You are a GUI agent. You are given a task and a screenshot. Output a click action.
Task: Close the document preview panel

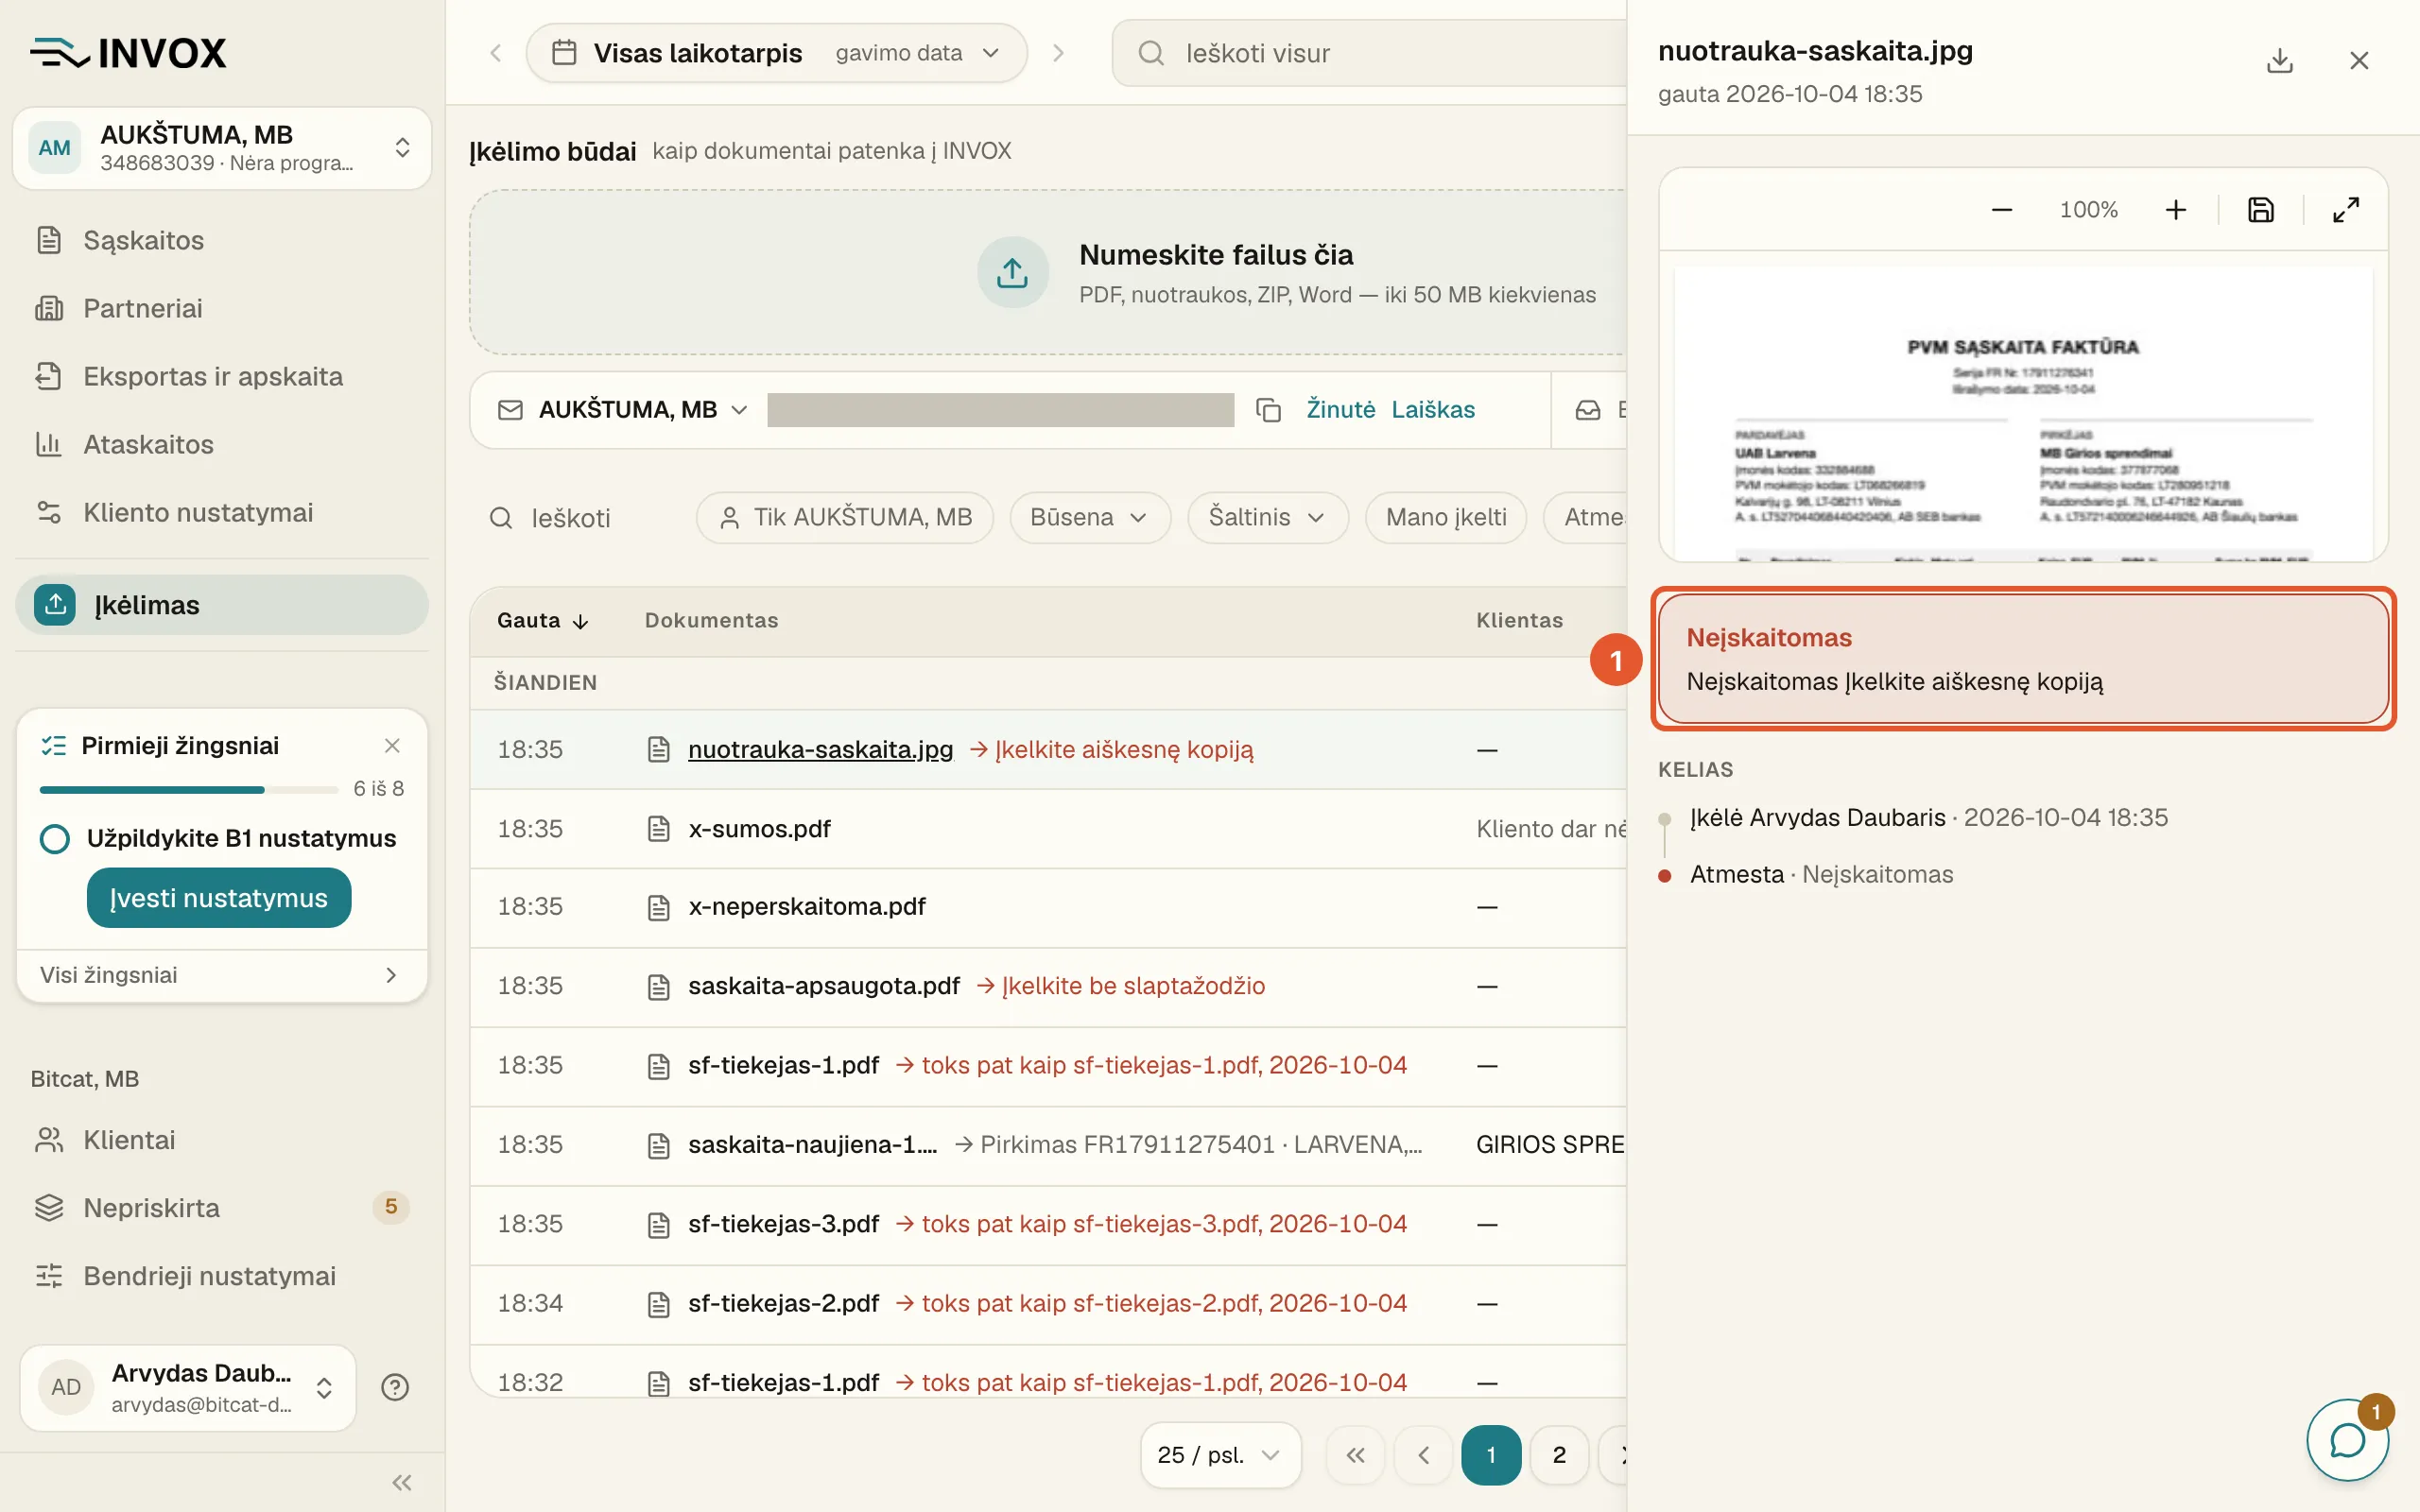click(x=2359, y=61)
